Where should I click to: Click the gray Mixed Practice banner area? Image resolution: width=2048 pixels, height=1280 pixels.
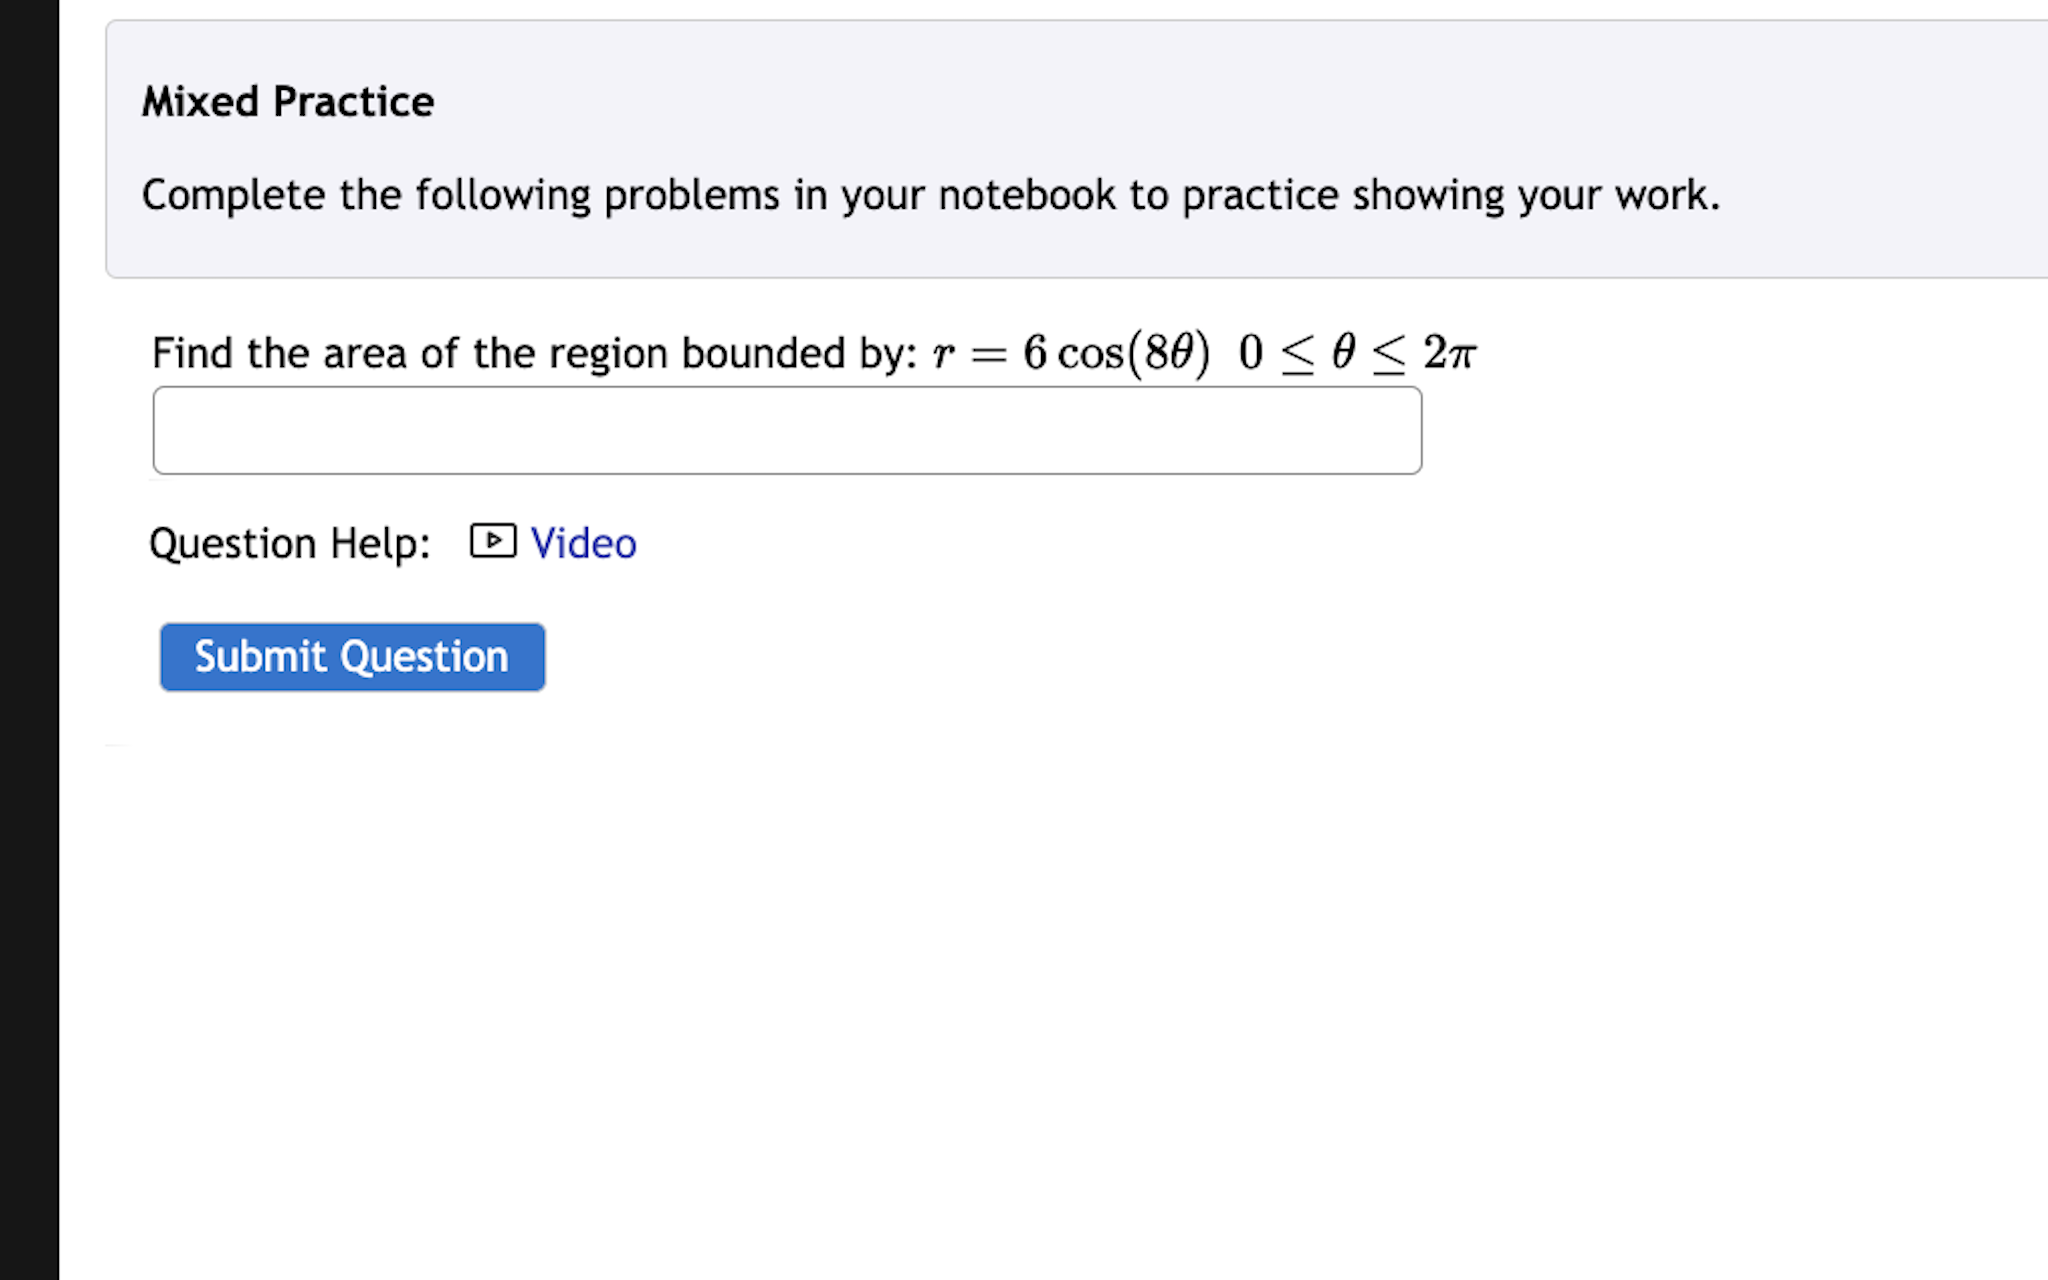pos(1000,145)
